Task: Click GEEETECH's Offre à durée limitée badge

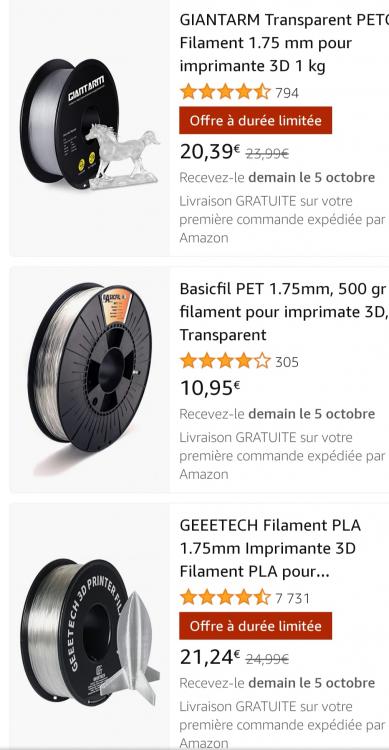Action: click(x=256, y=626)
